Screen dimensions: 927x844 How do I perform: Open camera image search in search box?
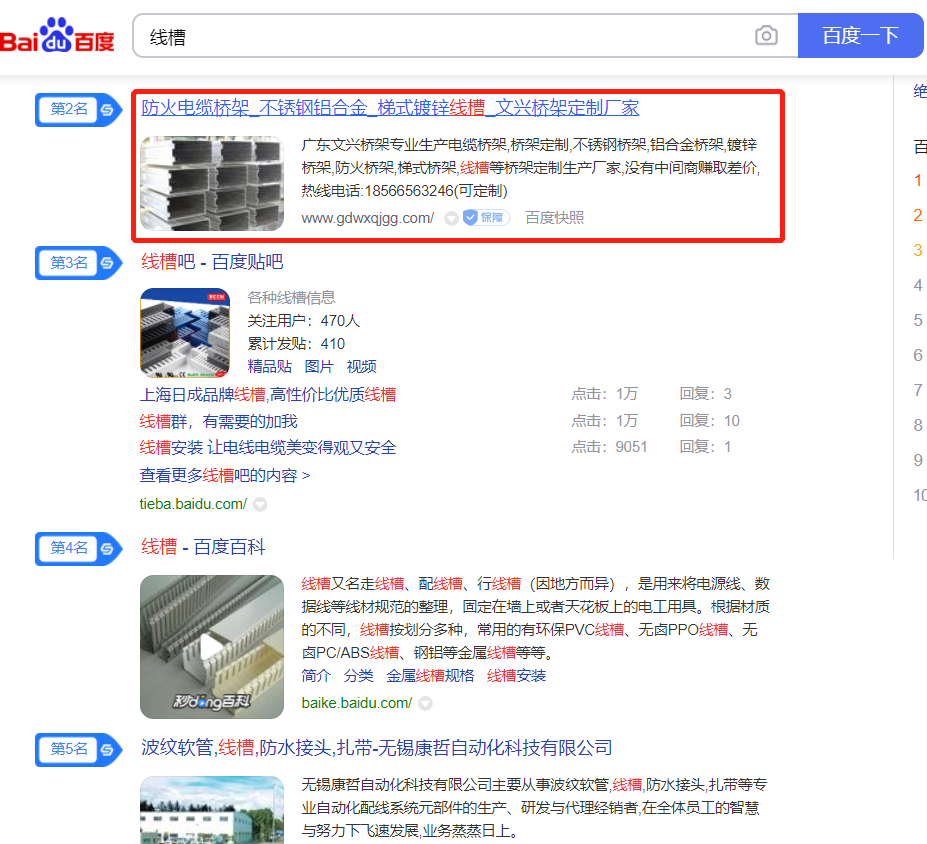click(x=766, y=36)
